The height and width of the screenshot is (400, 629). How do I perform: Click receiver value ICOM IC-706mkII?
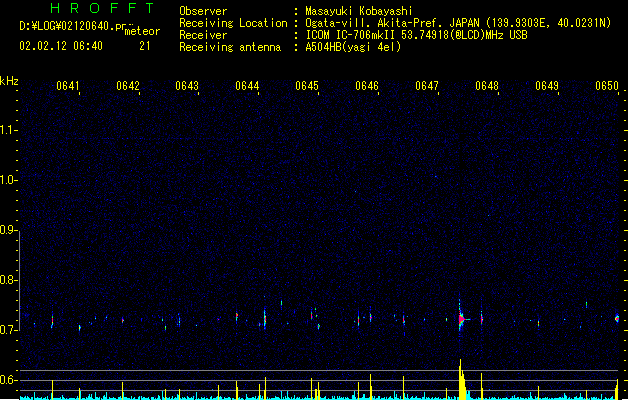[351, 35]
